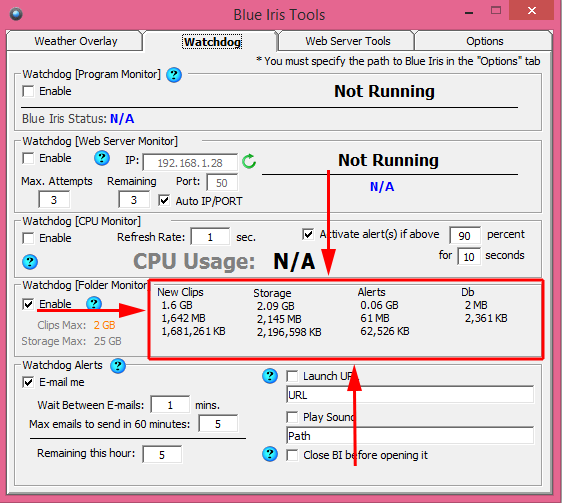This screenshot has width=562, height=503.
Task: Edit the alert percent threshold field
Action: point(465,236)
